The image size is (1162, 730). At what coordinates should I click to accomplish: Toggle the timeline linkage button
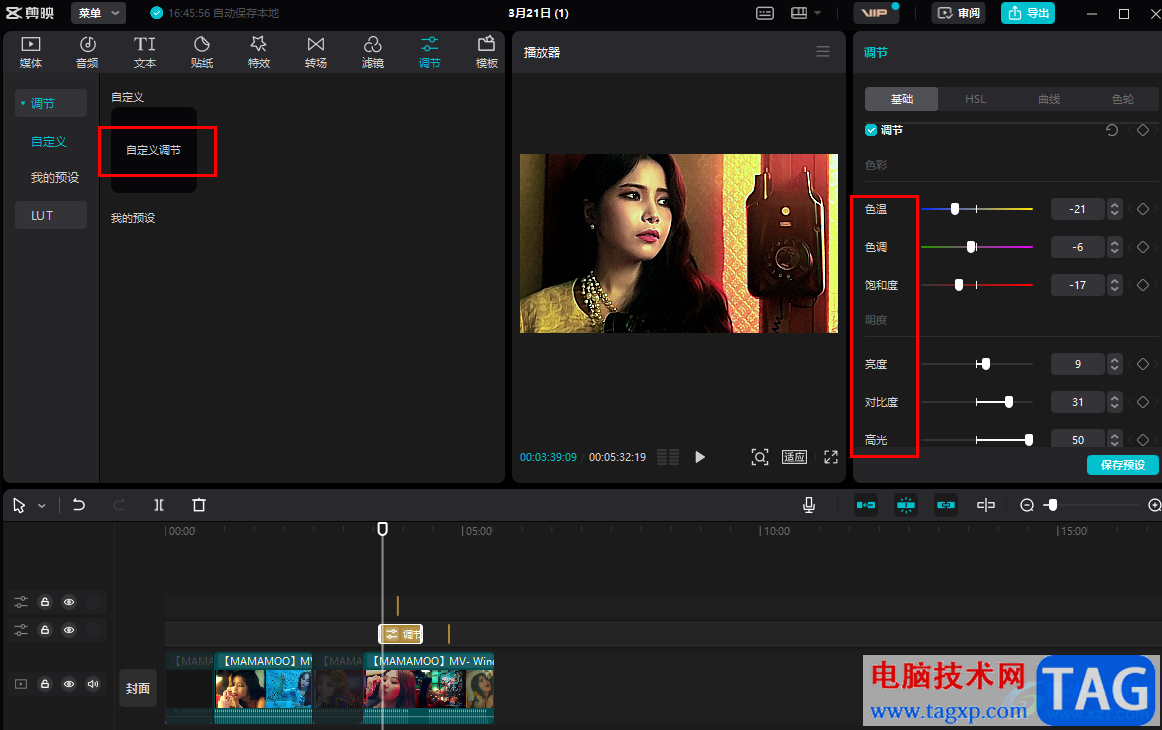pos(946,505)
